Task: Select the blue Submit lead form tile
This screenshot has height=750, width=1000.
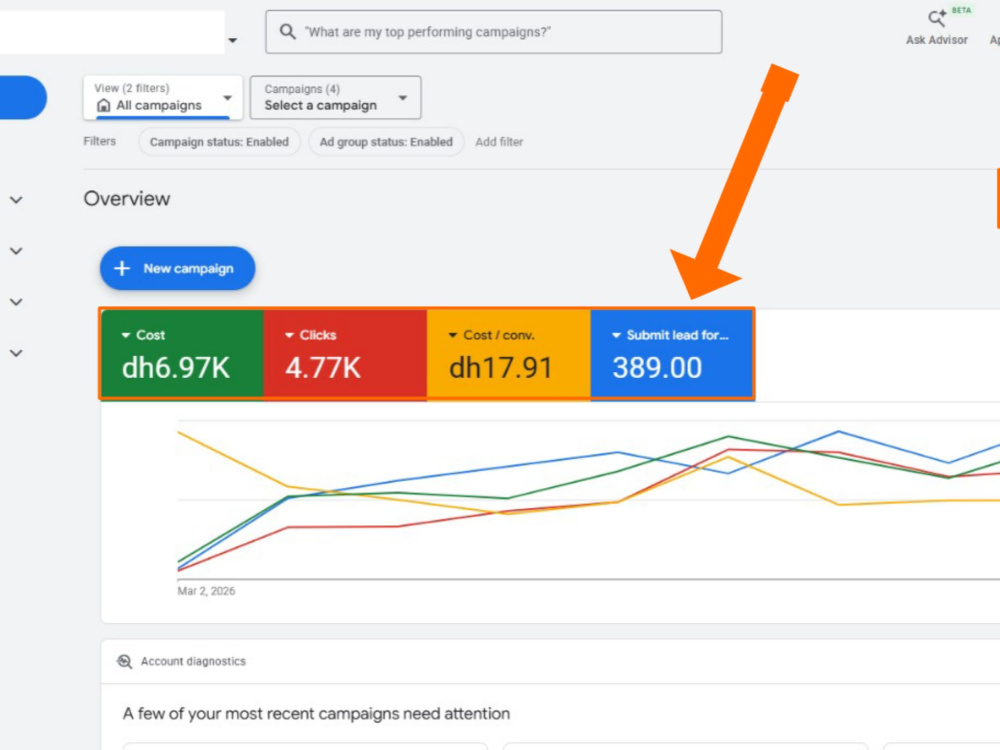Action: click(672, 355)
